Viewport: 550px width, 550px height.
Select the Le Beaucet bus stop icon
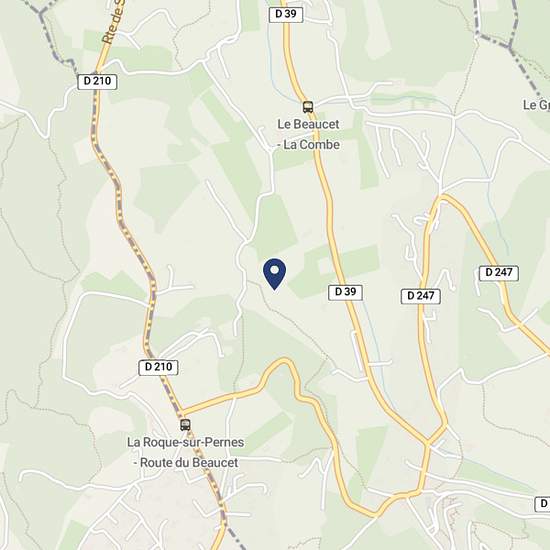coord(308,107)
